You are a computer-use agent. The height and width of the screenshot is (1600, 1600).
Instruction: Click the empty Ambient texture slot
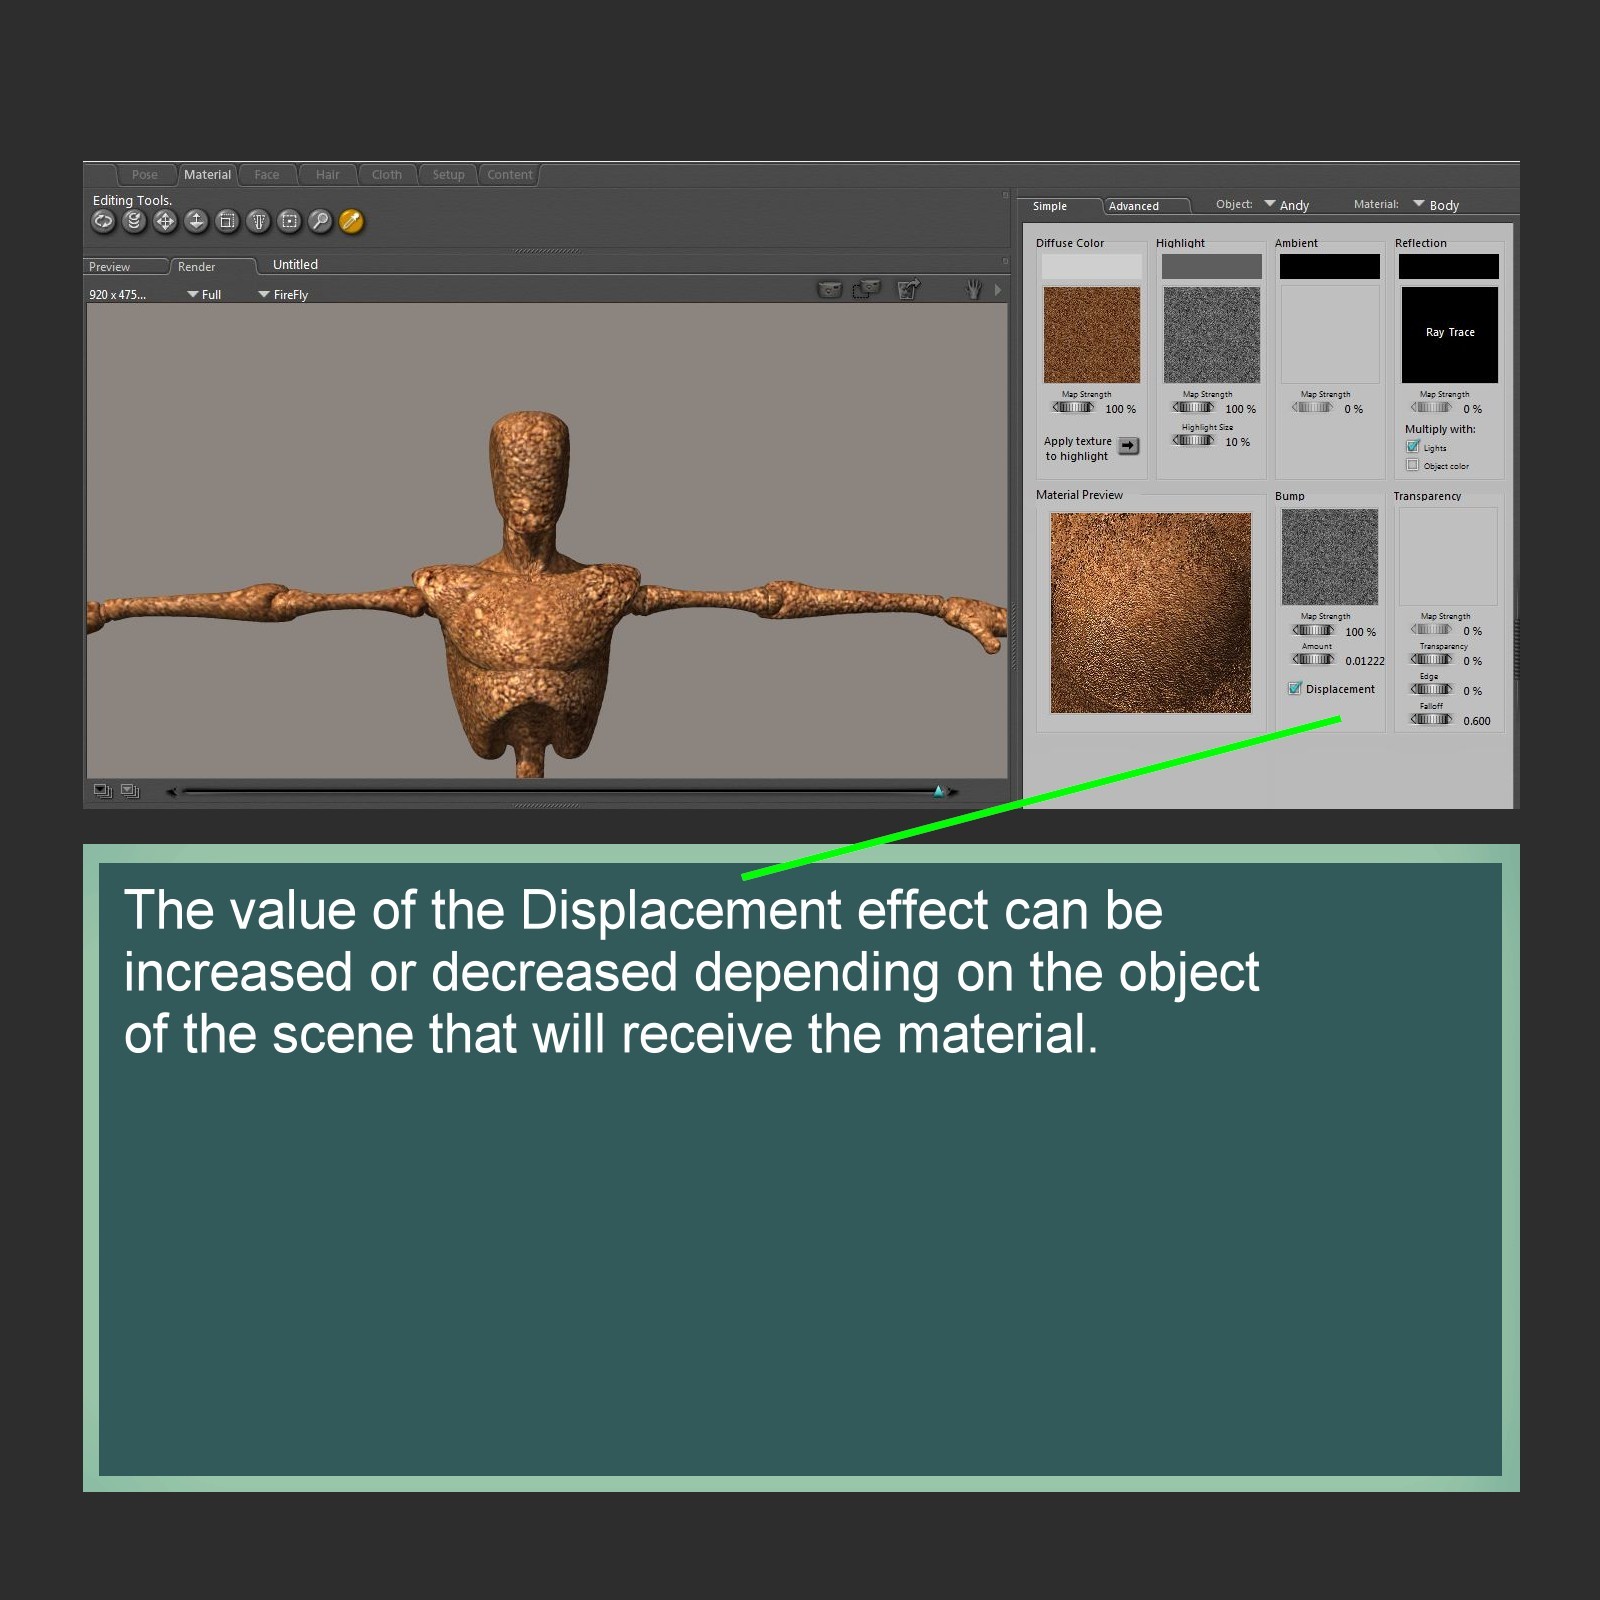[1329, 334]
